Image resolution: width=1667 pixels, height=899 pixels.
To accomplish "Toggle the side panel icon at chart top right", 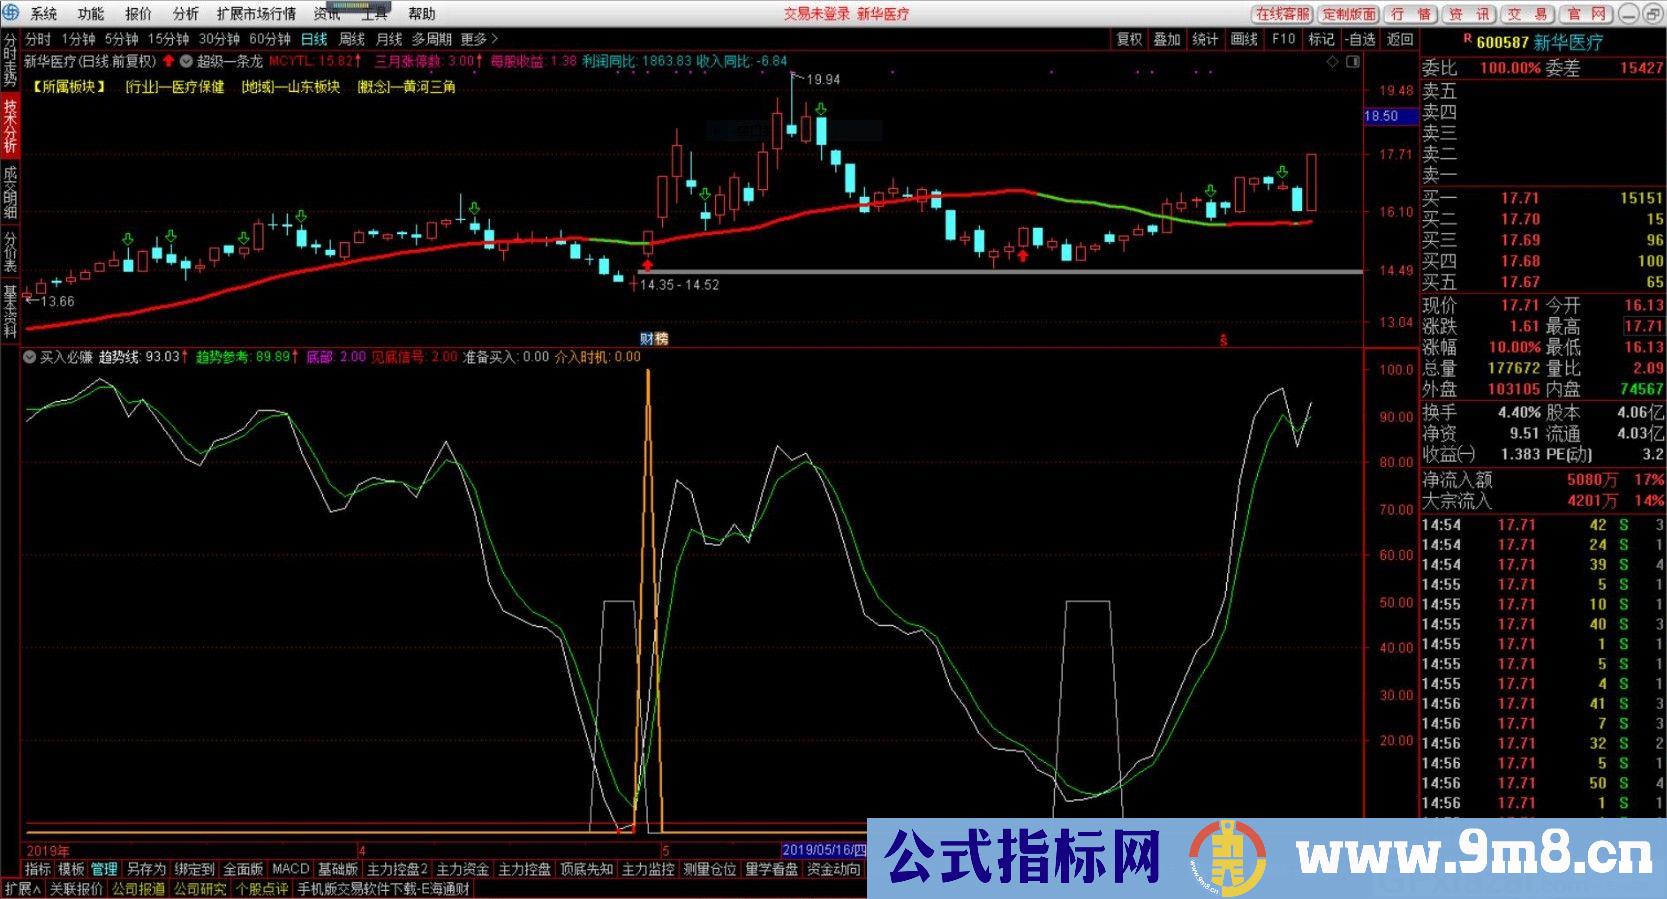I will click(x=1353, y=62).
